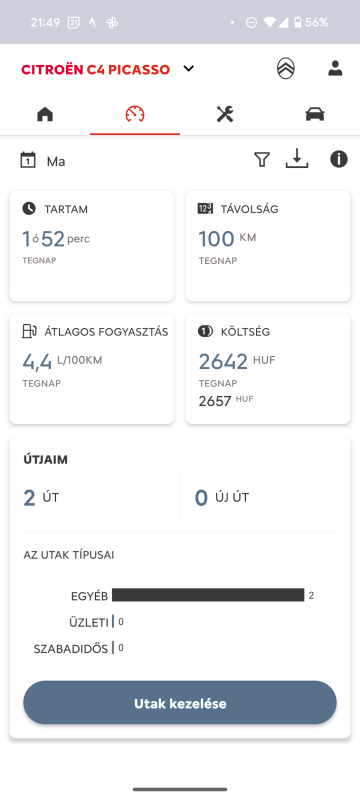Download trip data via download icon
This screenshot has height=800, width=360.
tap(297, 159)
